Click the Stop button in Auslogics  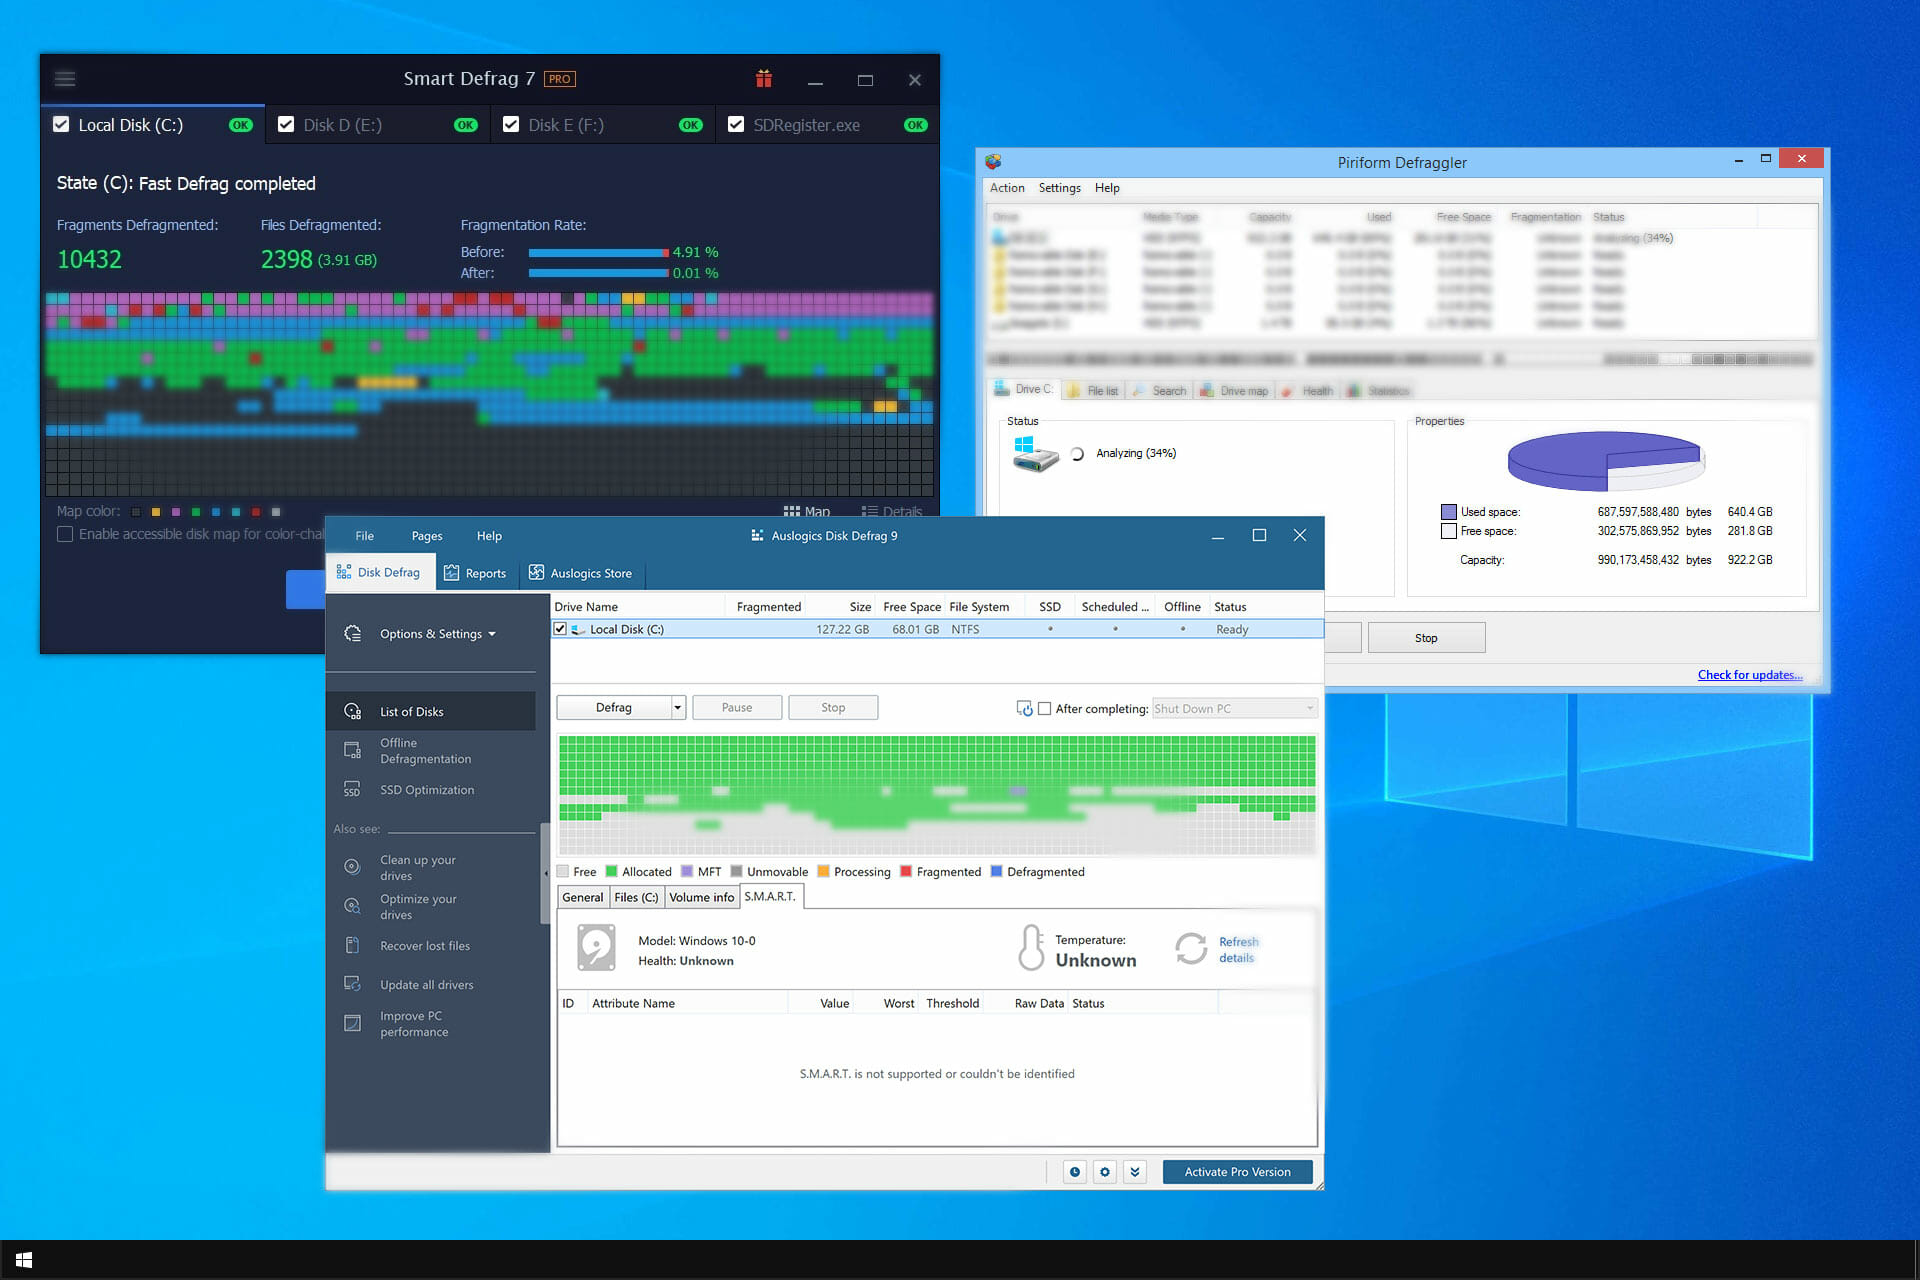tap(833, 708)
